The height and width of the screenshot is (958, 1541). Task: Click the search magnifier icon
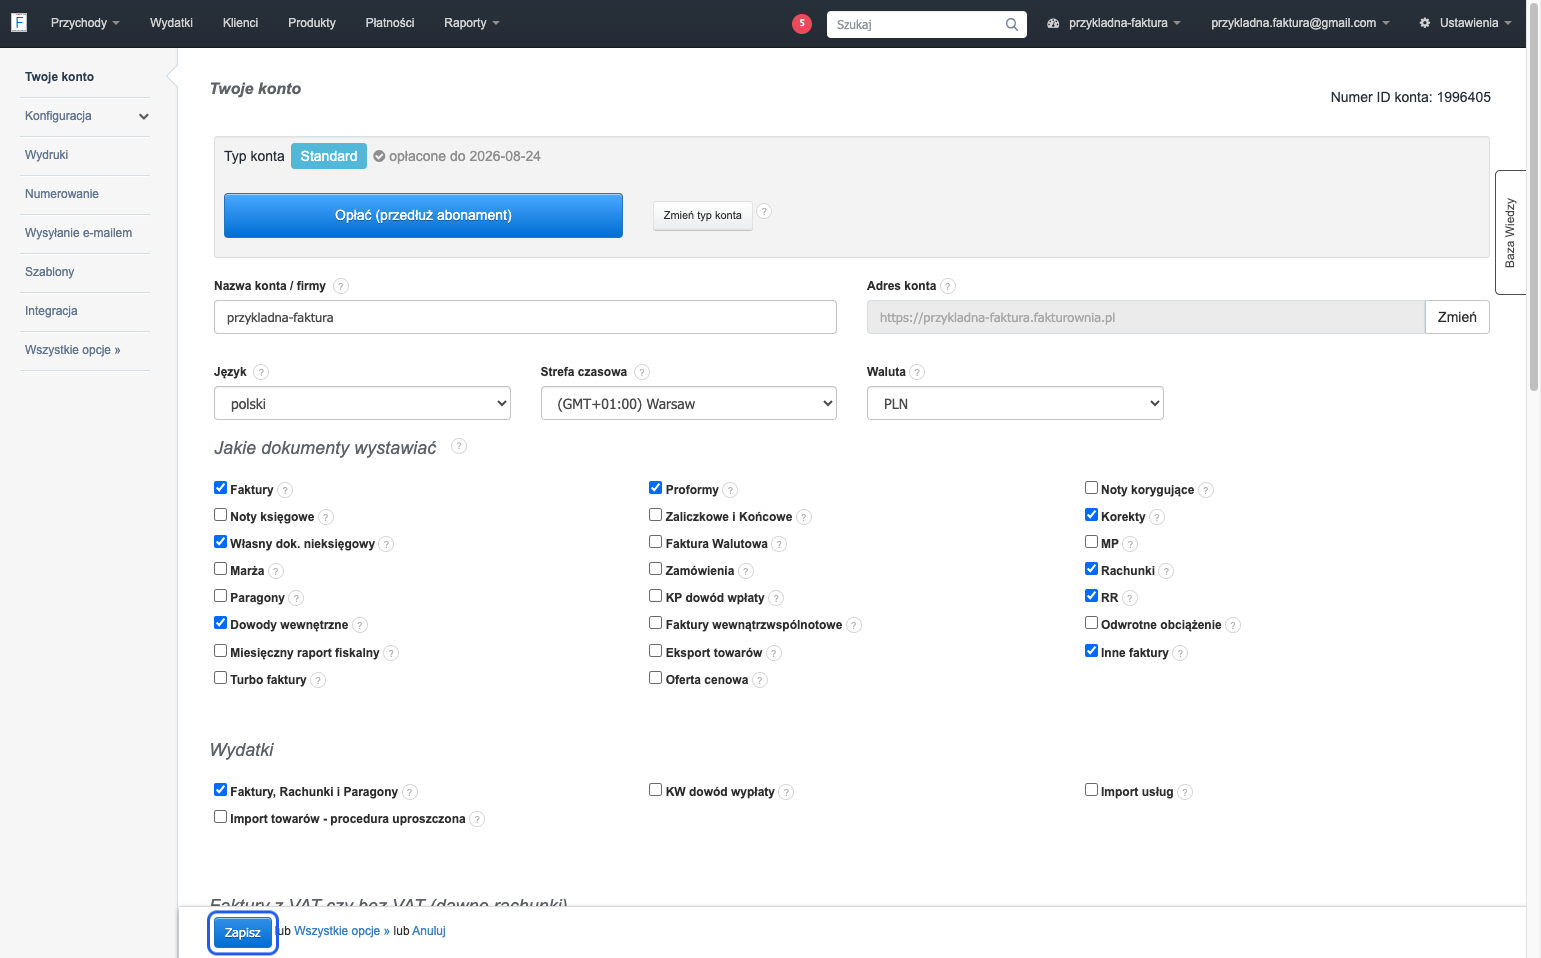(x=1012, y=24)
